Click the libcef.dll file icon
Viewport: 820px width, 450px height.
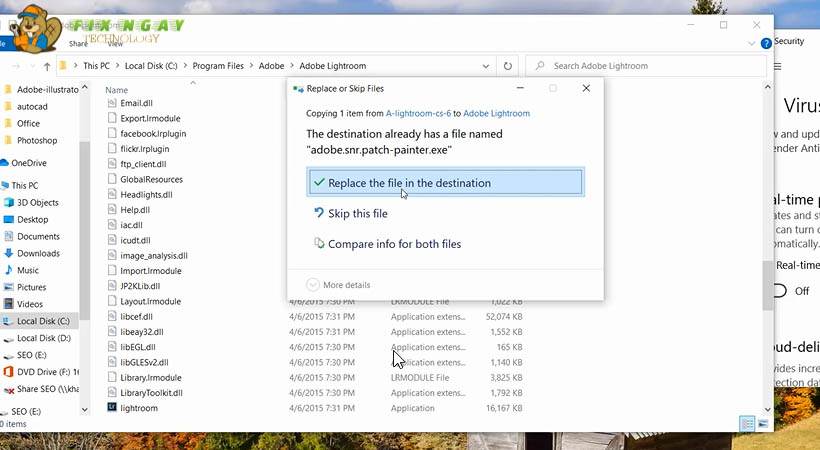pos(111,316)
